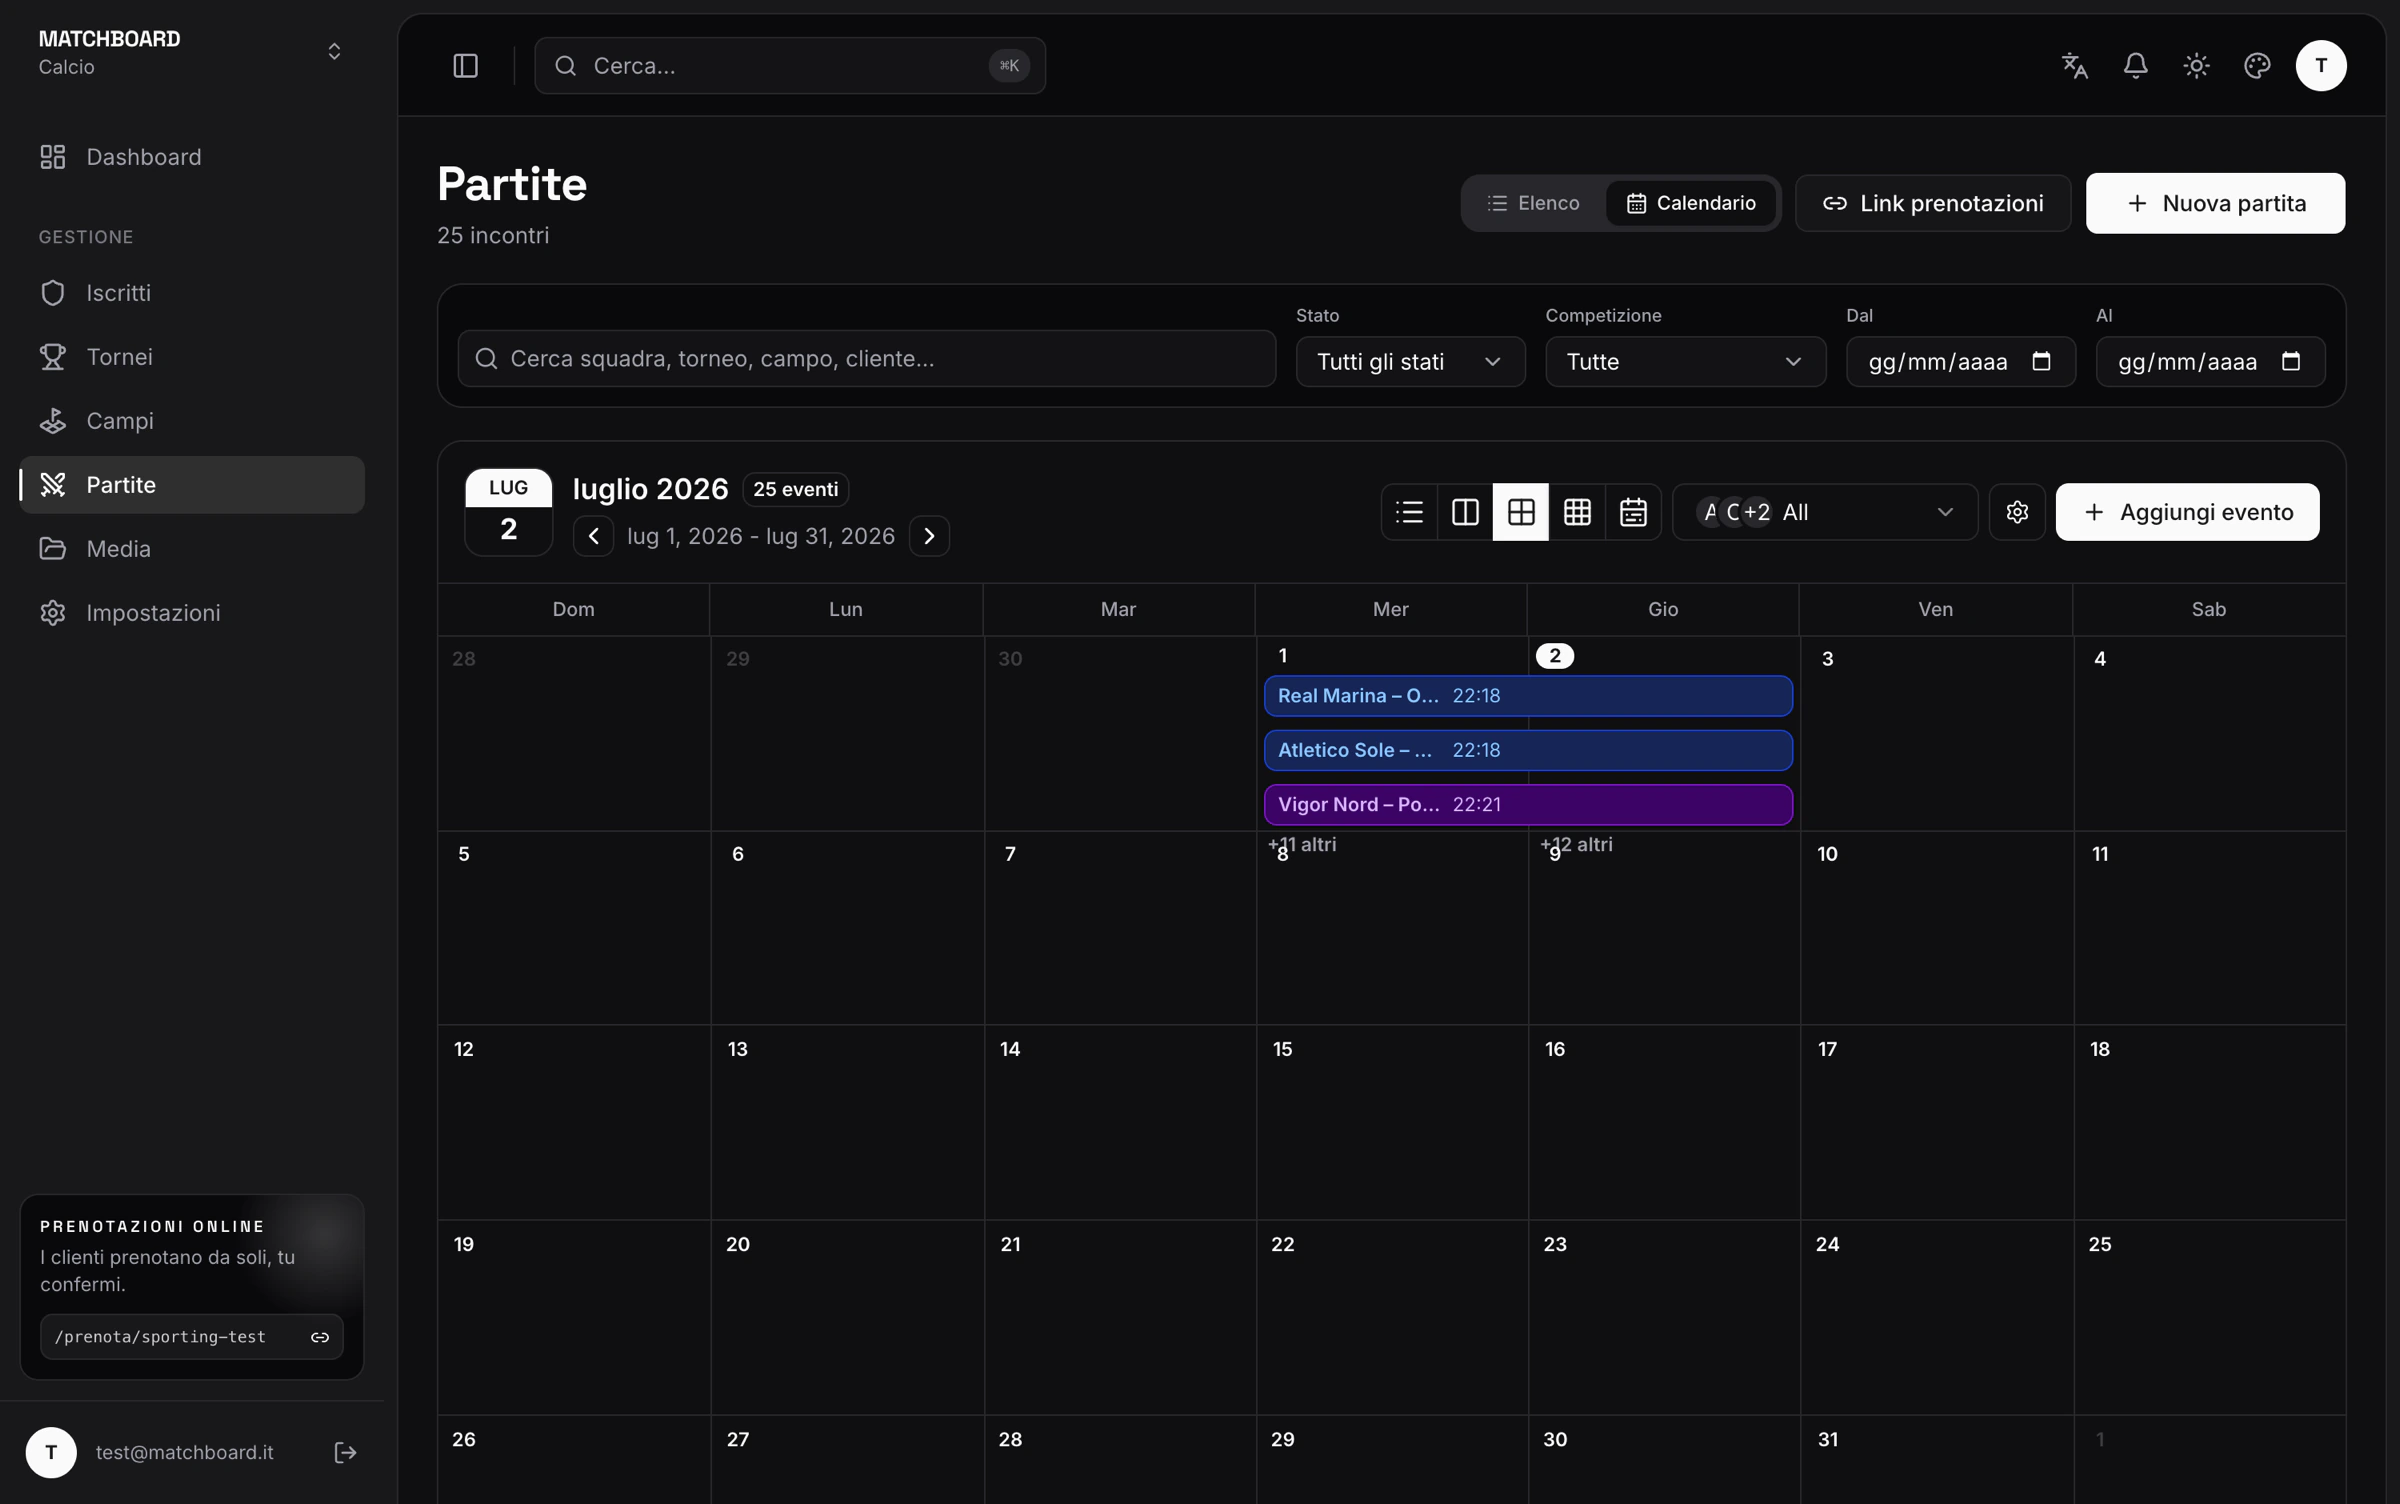This screenshot has width=2400, height=1504.
Task: Click the 'Aggiungi evento' button
Action: [x=2187, y=512]
